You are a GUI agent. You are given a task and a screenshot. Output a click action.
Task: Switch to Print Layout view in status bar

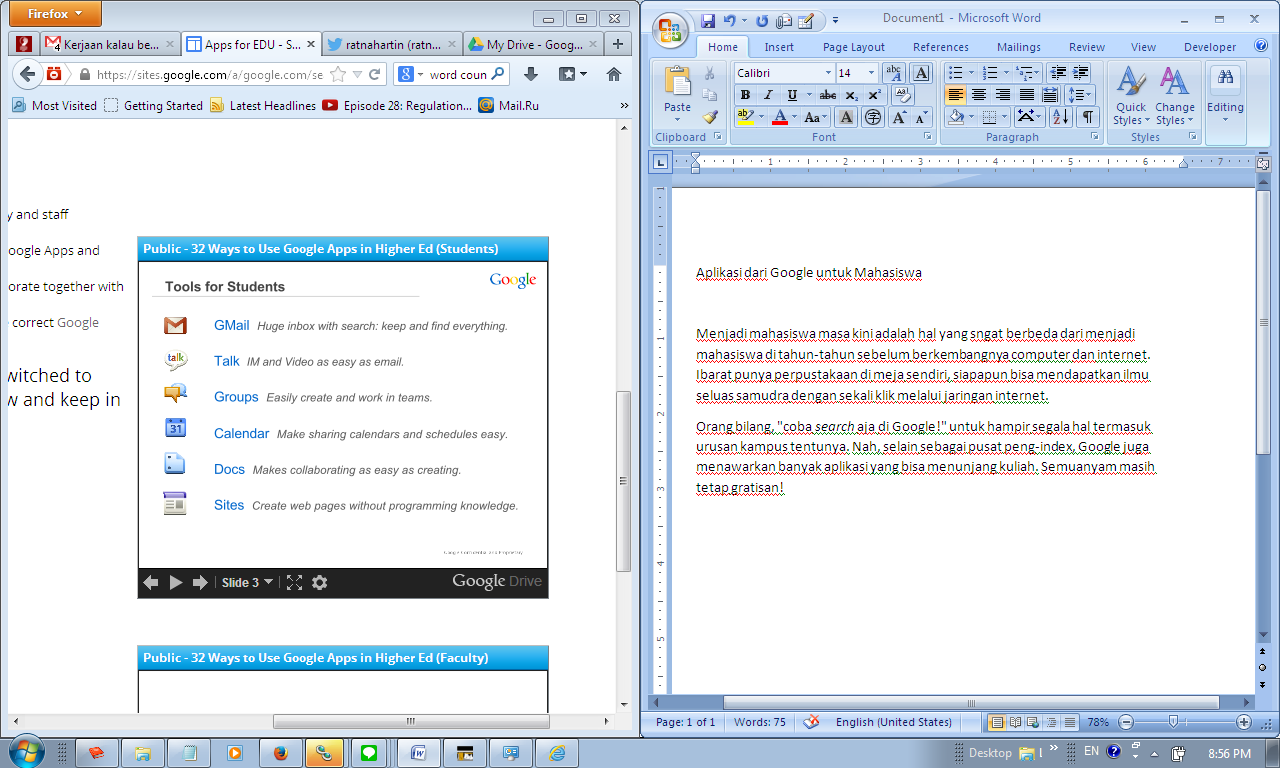[997, 722]
